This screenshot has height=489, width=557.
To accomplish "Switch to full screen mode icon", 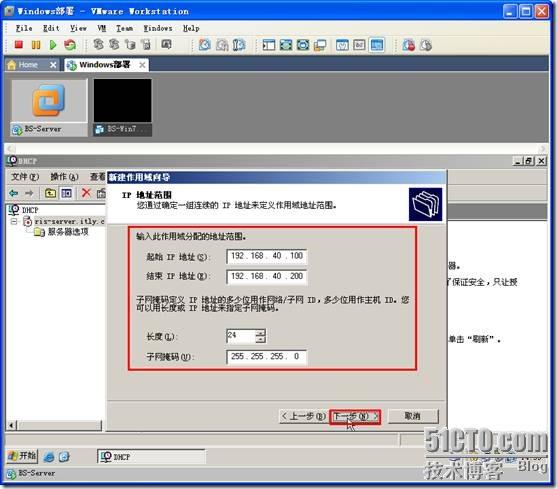I will pos(286,45).
